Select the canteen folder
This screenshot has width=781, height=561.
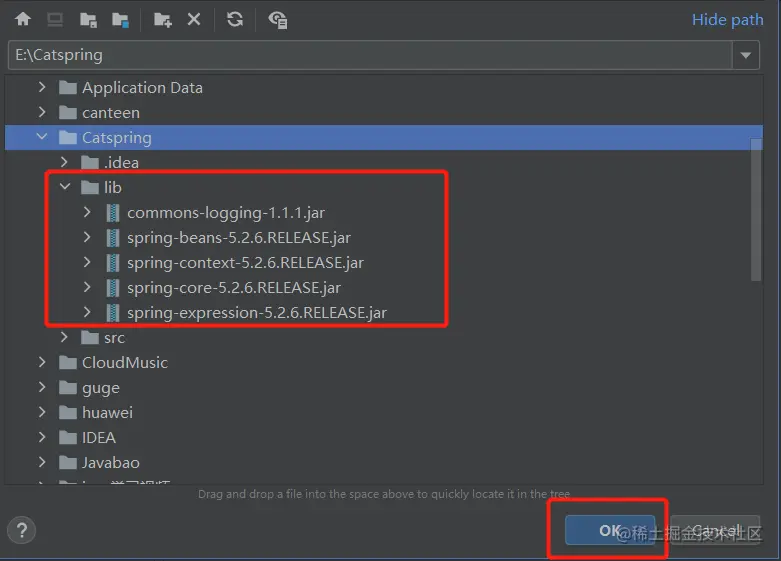tap(111, 113)
